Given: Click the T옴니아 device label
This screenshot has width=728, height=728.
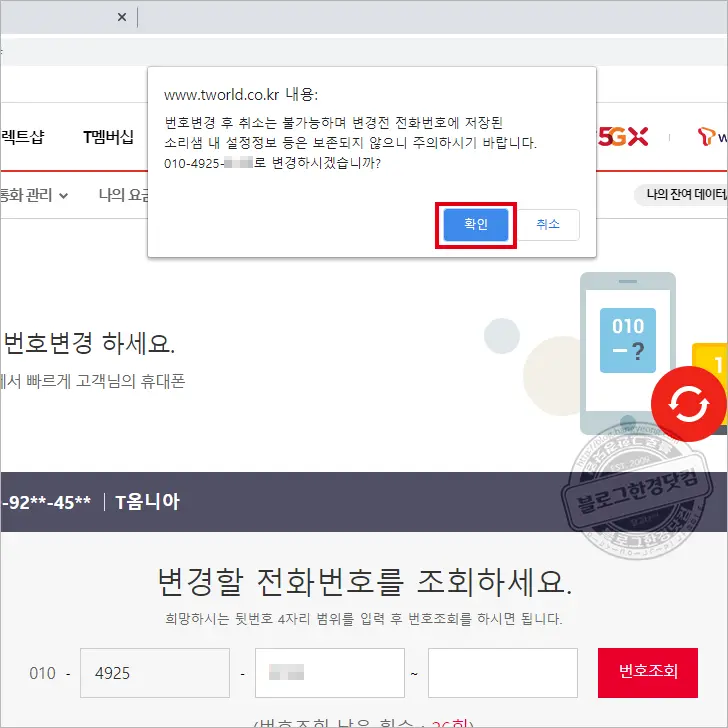Looking at the screenshot, I should (x=147, y=502).
